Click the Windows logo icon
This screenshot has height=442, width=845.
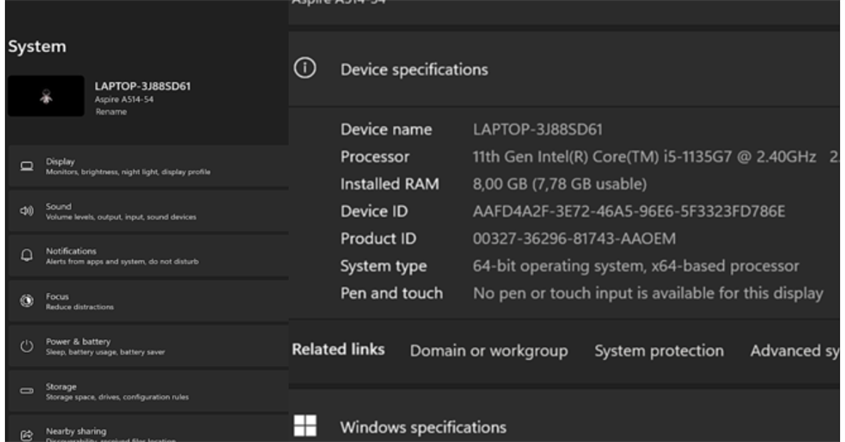click(x=305, y=425)
